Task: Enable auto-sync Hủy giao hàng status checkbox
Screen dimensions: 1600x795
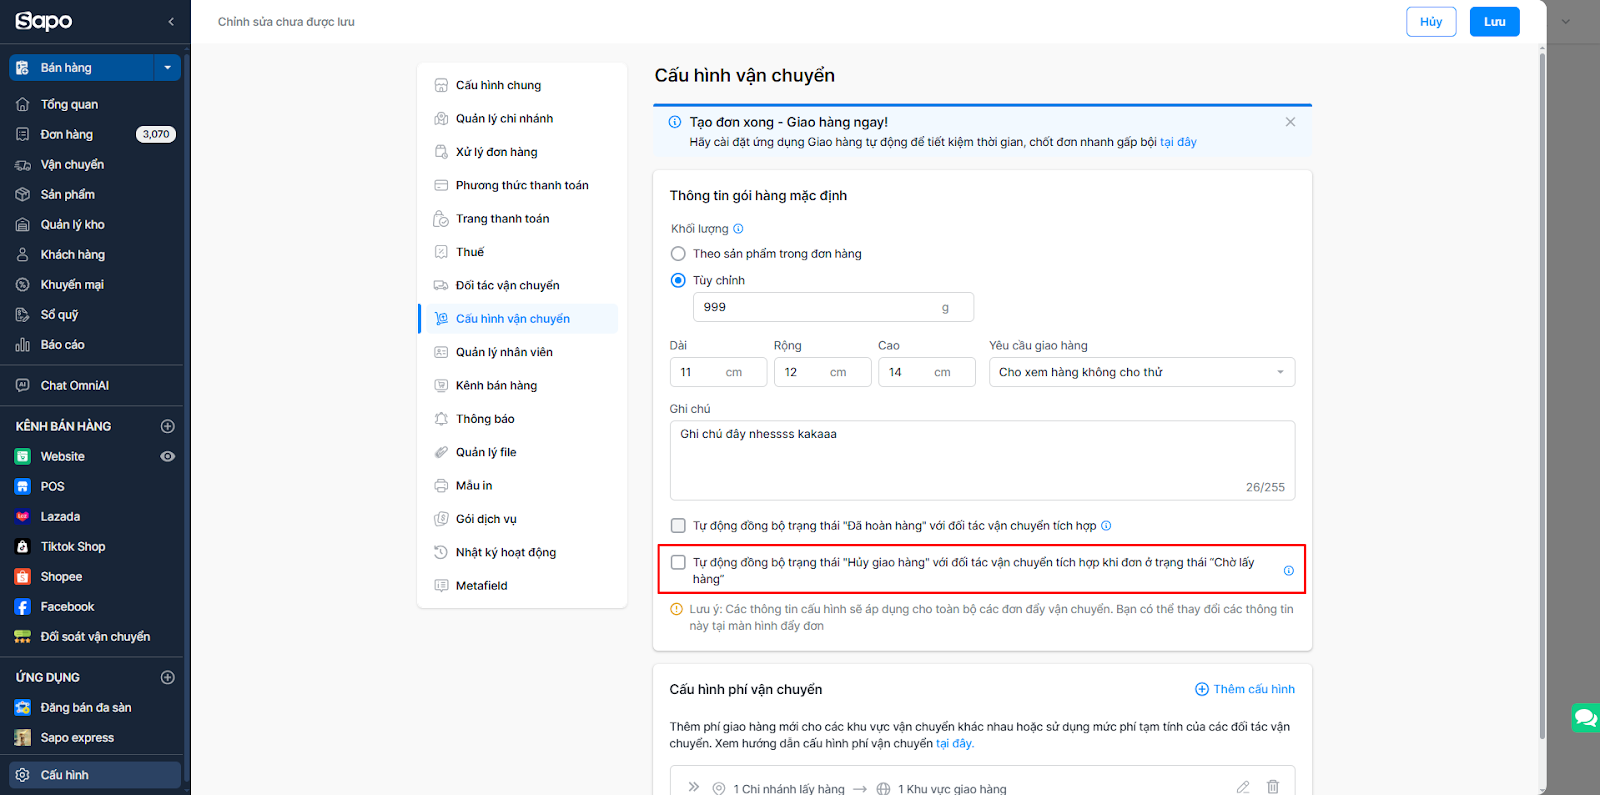Action: pyautogui.click(x=678, y=563)
